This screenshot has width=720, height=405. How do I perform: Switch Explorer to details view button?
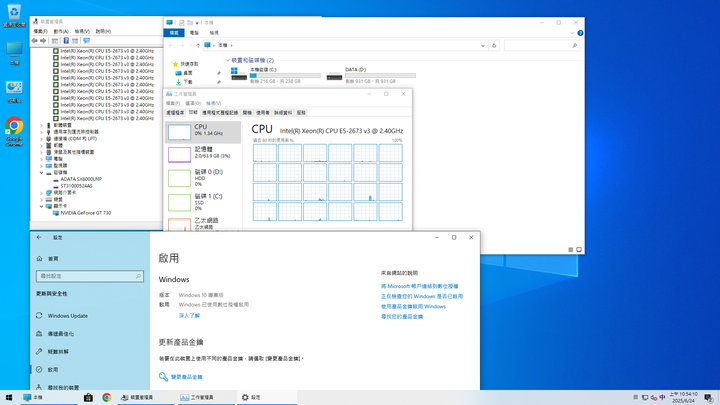(x=571, y=250)
